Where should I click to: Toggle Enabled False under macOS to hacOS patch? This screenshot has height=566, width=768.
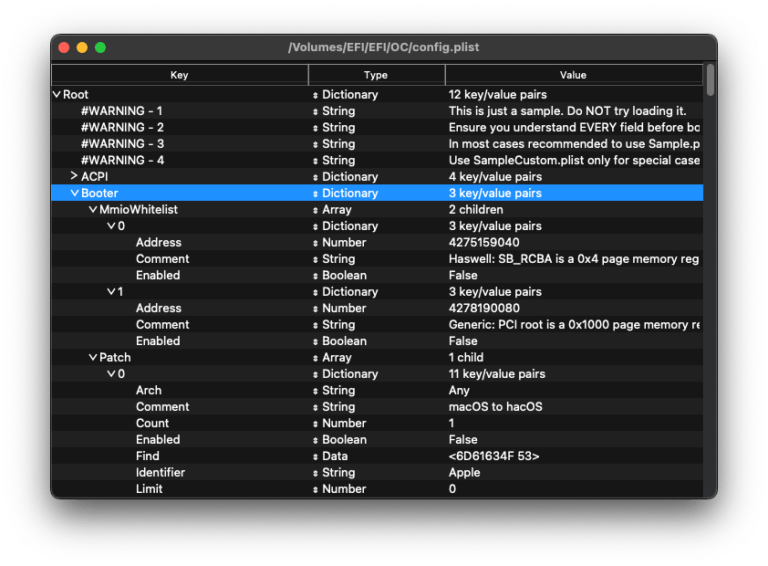pos(463,440)
